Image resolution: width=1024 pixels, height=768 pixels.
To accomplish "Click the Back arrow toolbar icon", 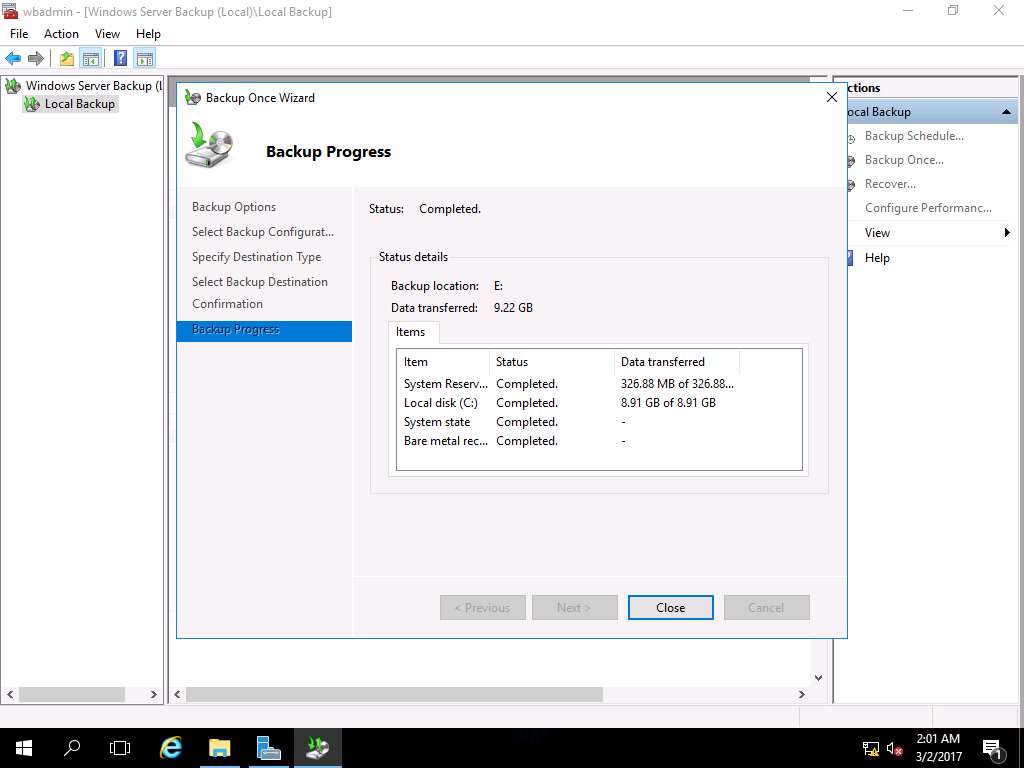I will pyautogui.click(x=13, y=59).
